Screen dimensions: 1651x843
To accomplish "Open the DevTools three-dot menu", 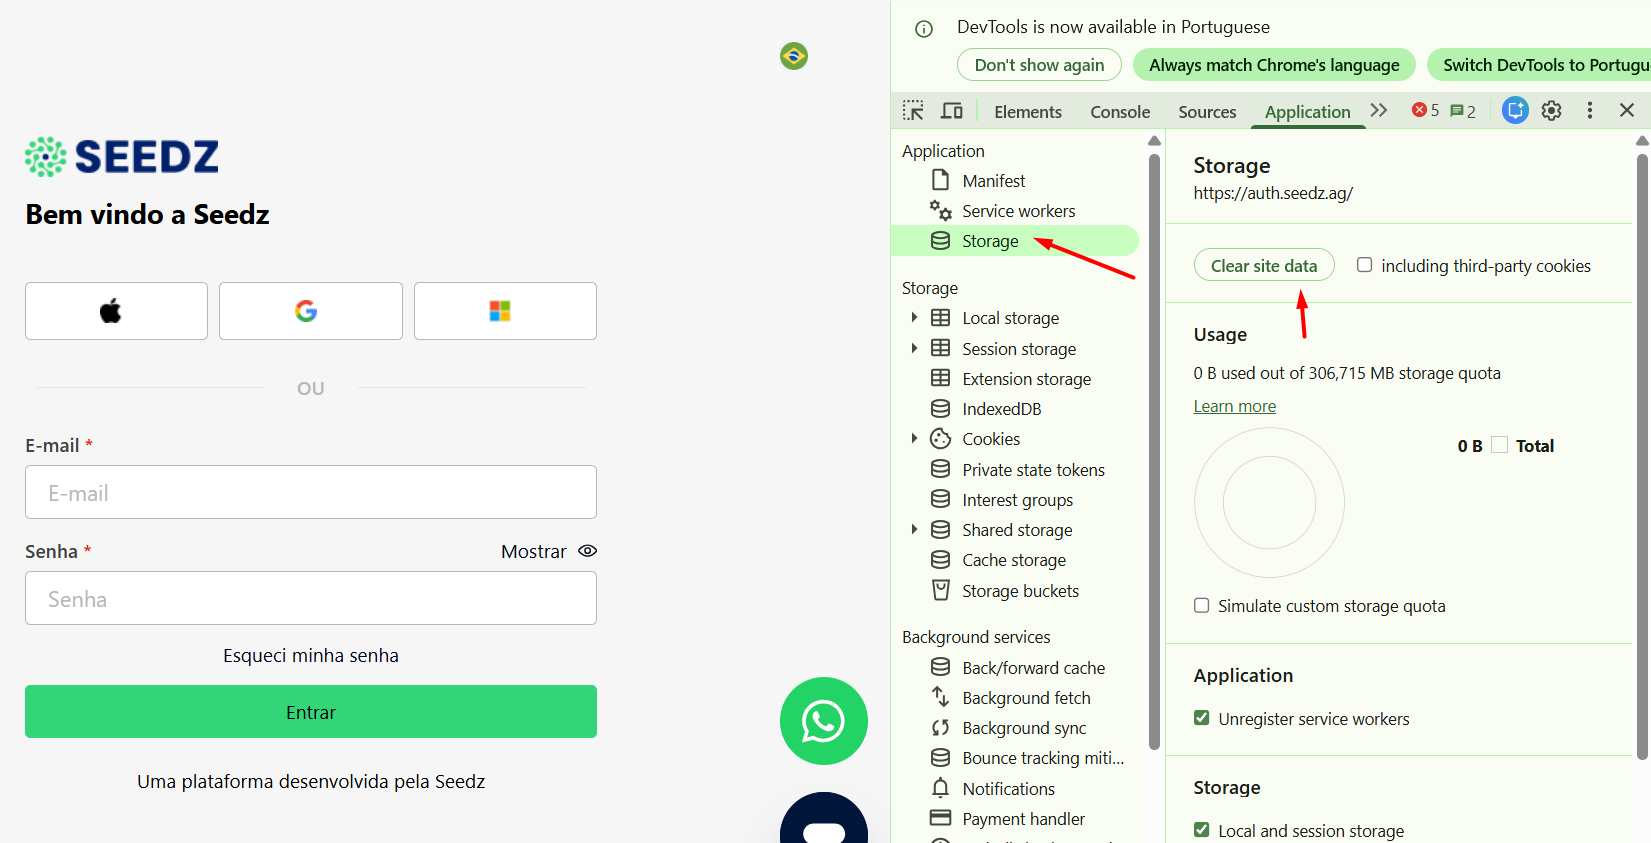I will 1589,111.
